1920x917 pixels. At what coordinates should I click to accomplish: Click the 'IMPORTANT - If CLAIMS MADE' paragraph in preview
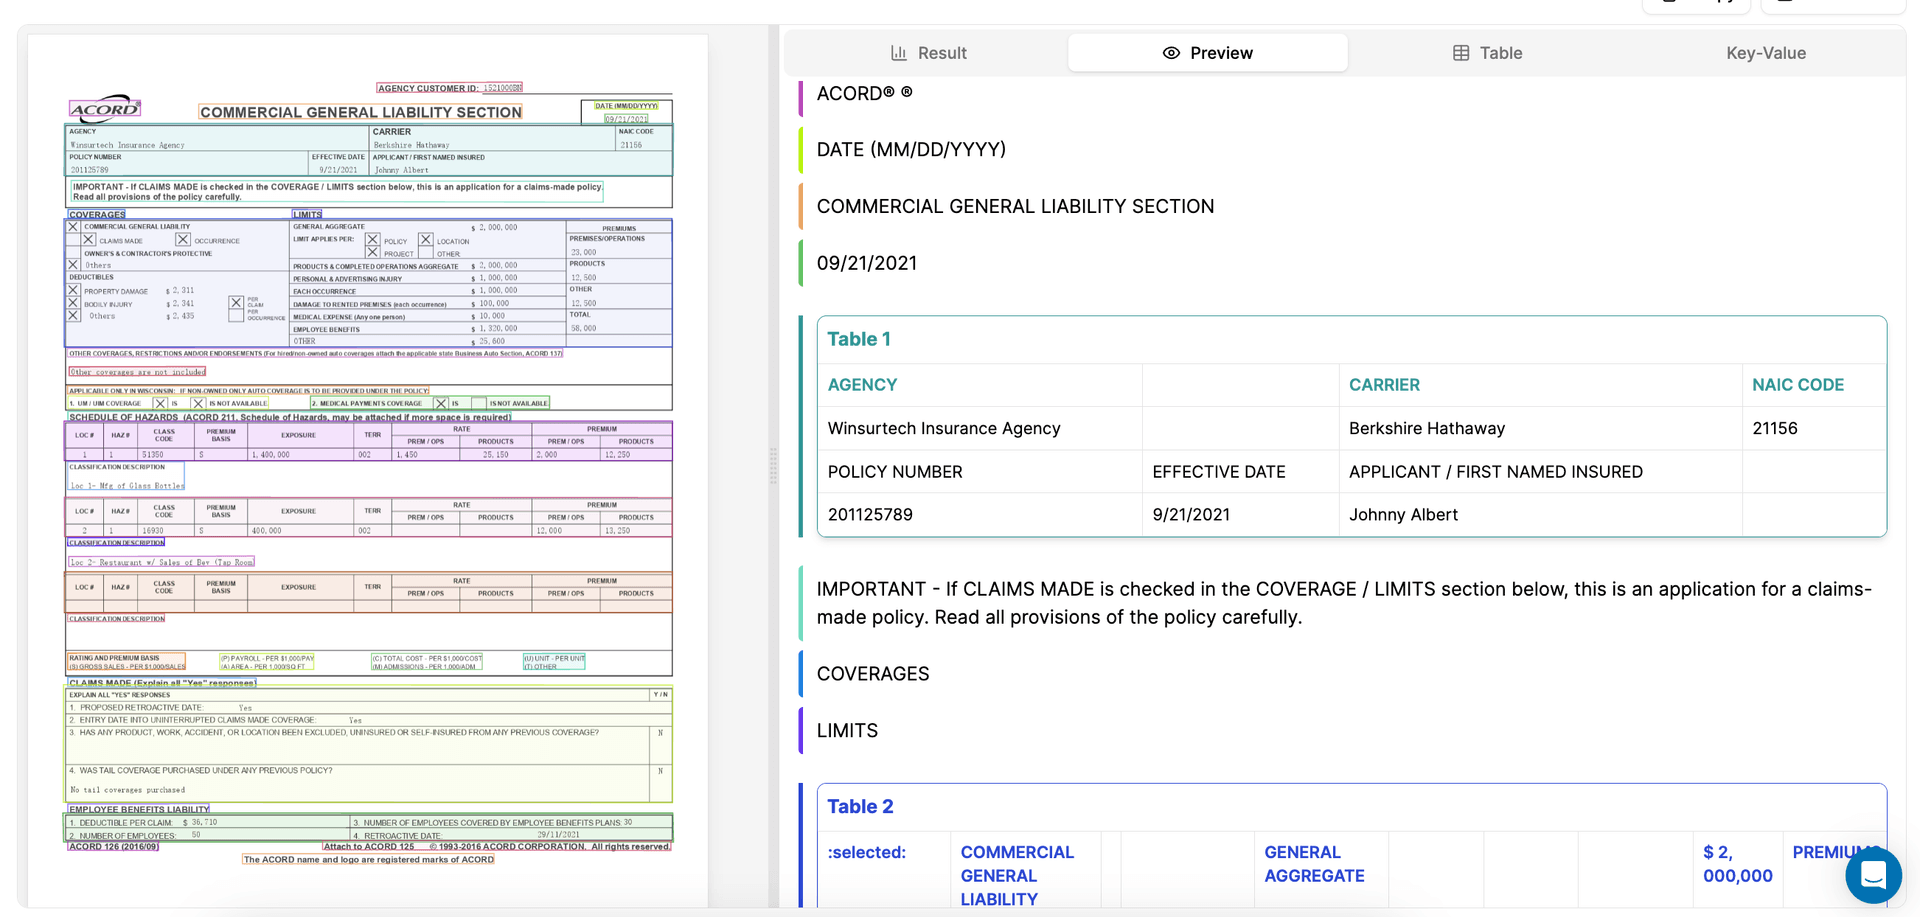1344,603
